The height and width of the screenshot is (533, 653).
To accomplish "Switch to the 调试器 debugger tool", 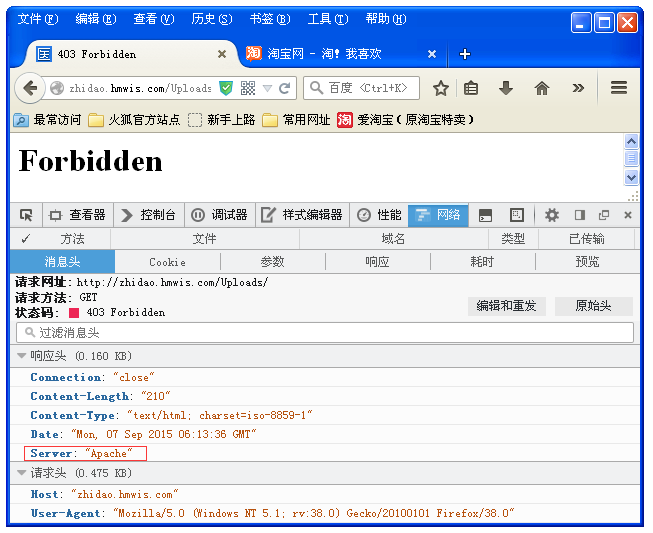I will coord(219,215).
